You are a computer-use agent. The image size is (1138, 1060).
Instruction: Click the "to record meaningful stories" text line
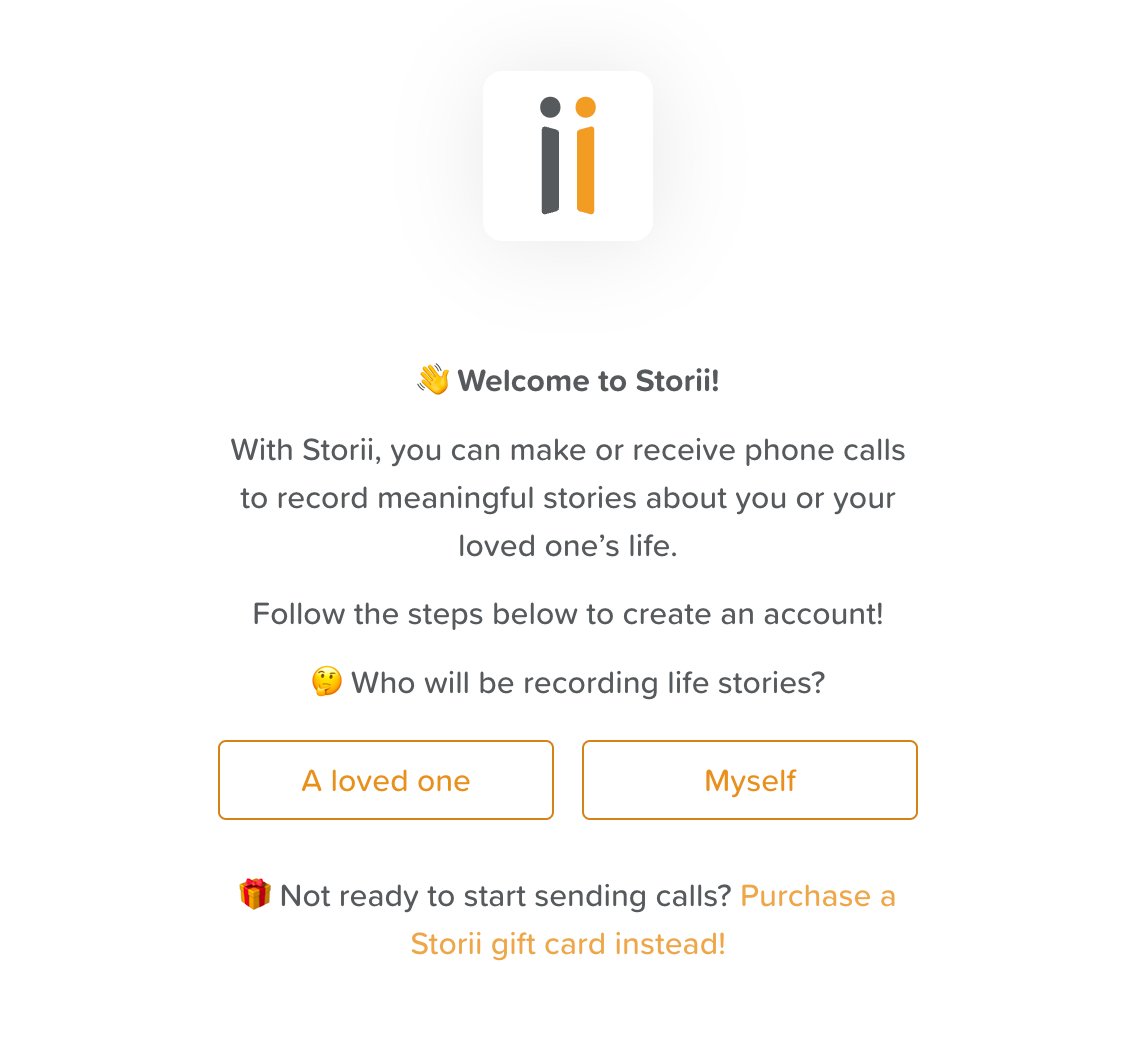(568, 498)
